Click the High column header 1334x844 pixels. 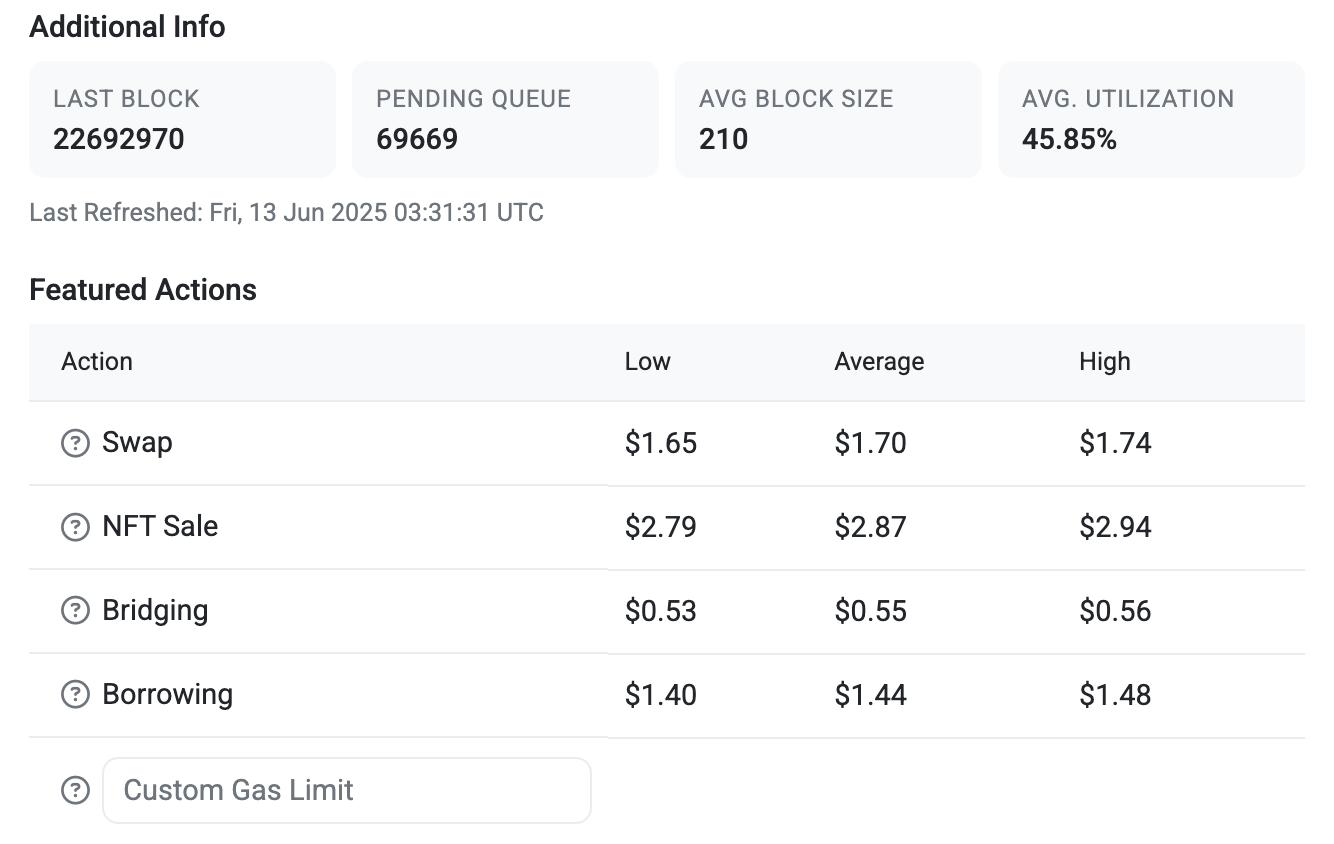1105,362
